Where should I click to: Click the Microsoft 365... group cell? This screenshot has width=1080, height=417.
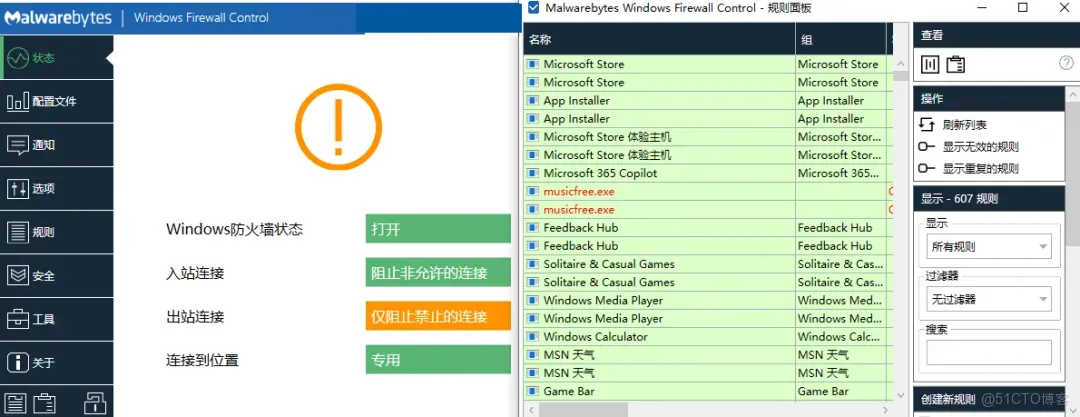coord(841,173)
